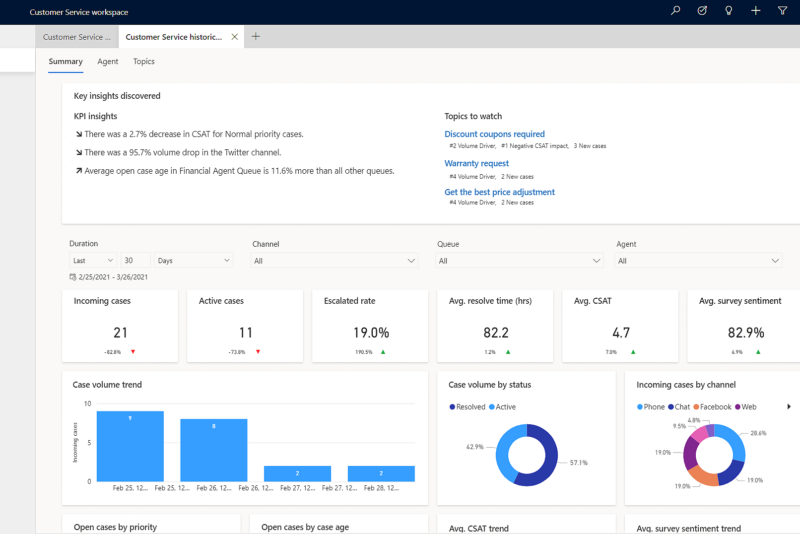Switch to the Customer Service session tab
The height and width of the screenshot is (534, 800).
coord(77,37)
